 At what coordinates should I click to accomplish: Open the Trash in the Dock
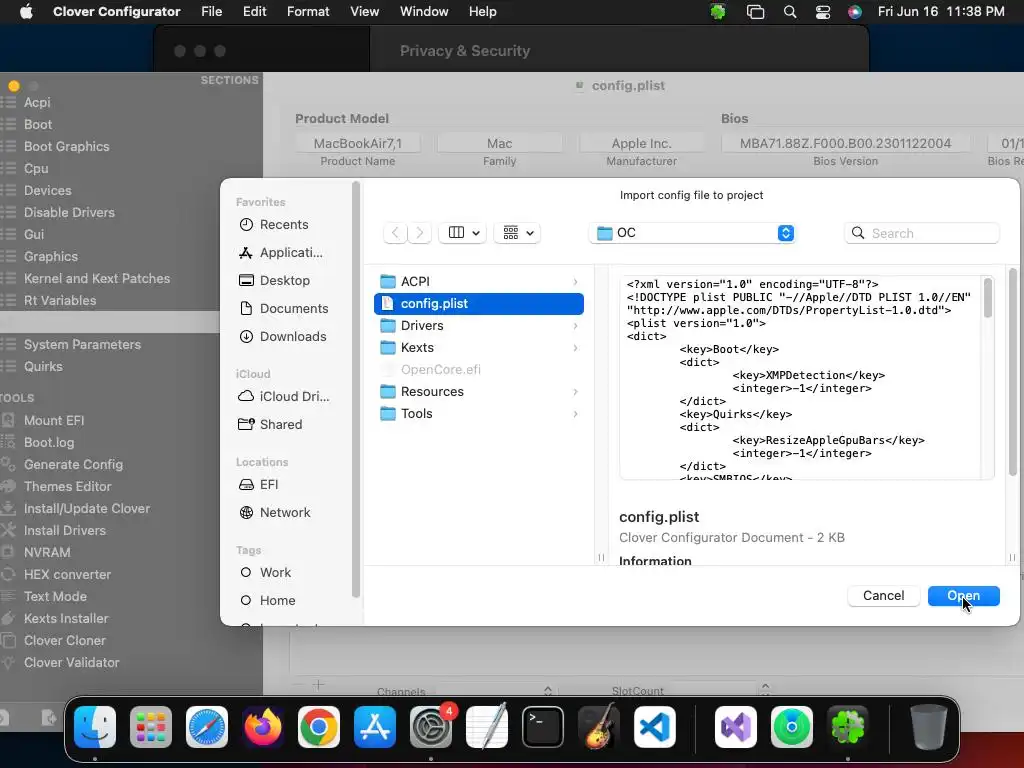point(929,726)
